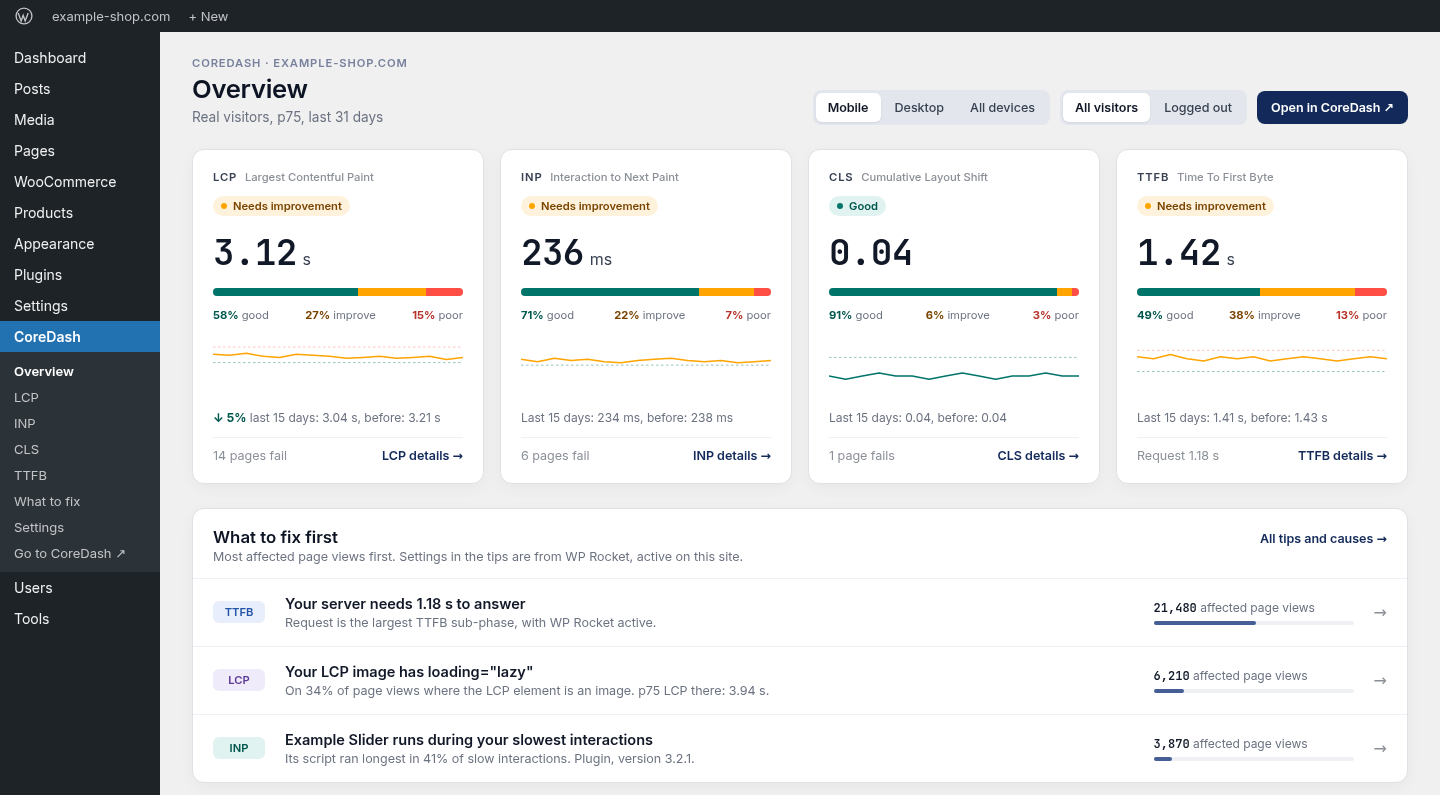Image resolution: width=1440 pixels, height=795 pixels.
Task: Click the LCP 'Needs improvement' status badge
Action: point(281,206)
